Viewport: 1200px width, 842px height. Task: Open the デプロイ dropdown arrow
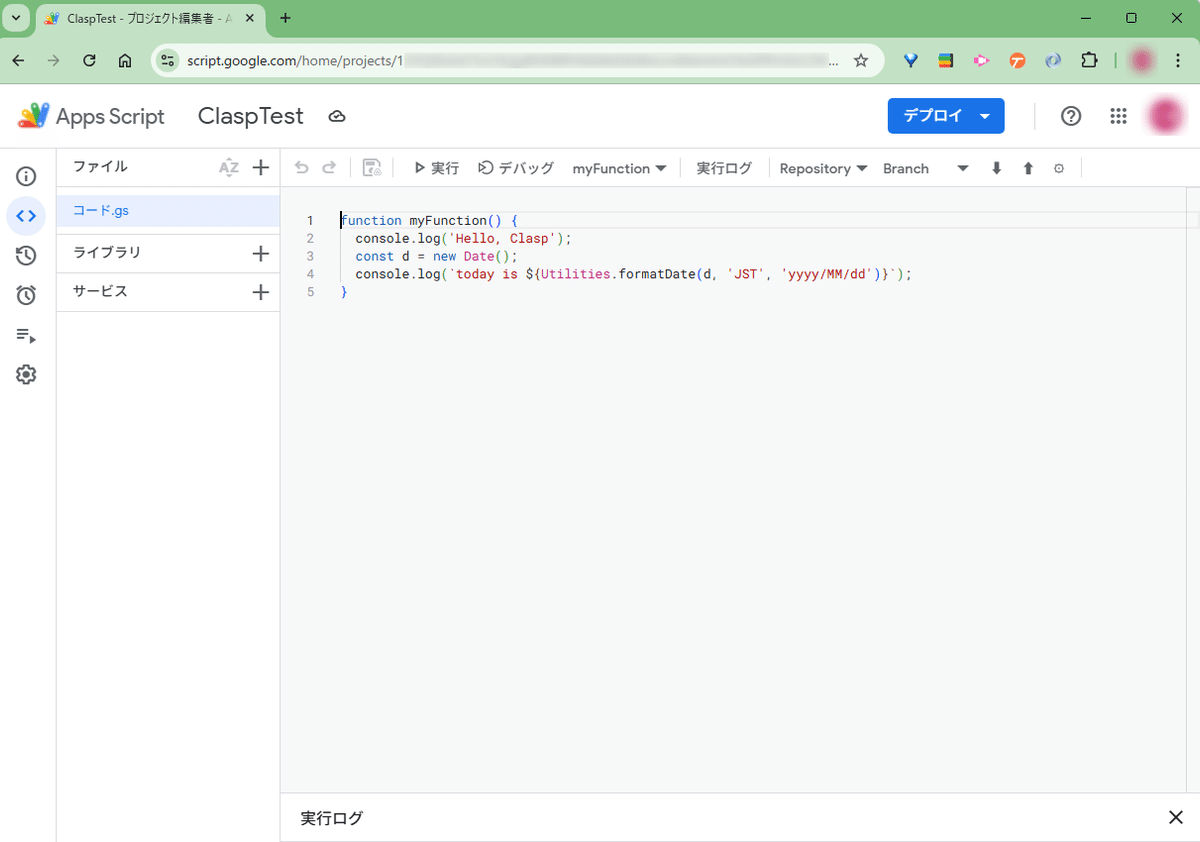[983, 116]
